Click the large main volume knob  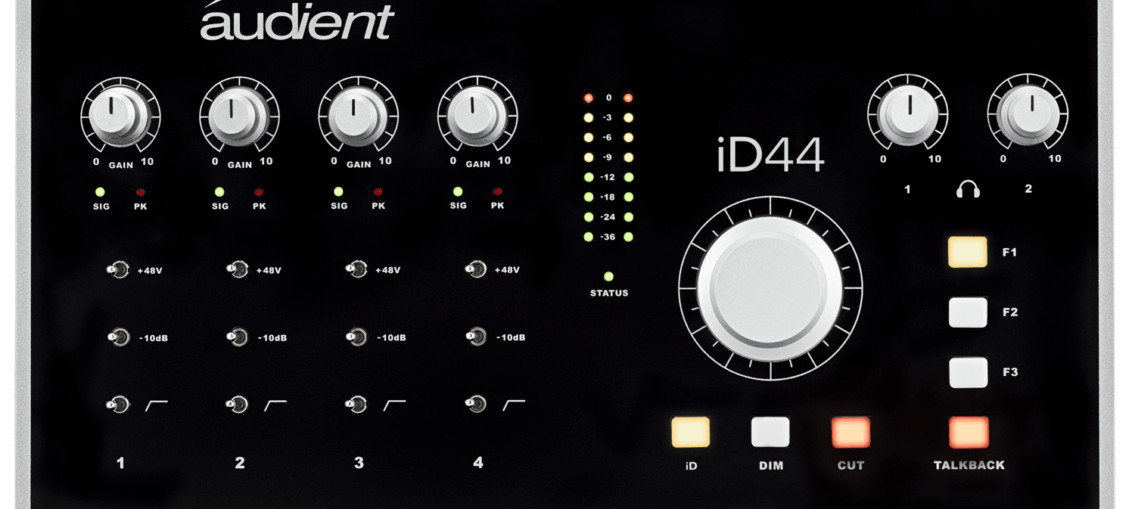point(768,287)
